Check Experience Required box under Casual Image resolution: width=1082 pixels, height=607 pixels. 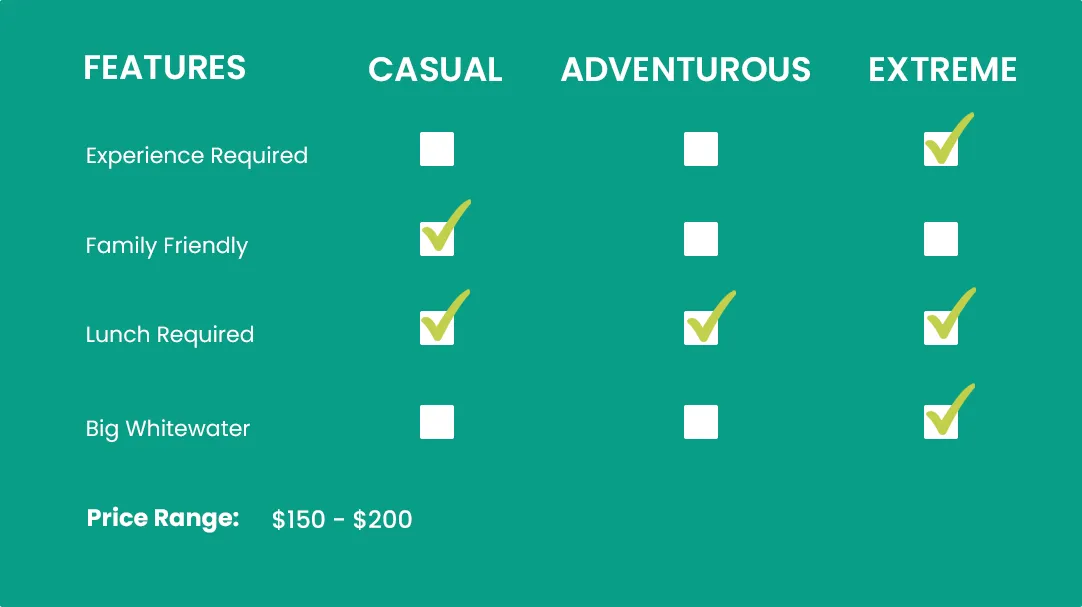(x=436, y=149)
